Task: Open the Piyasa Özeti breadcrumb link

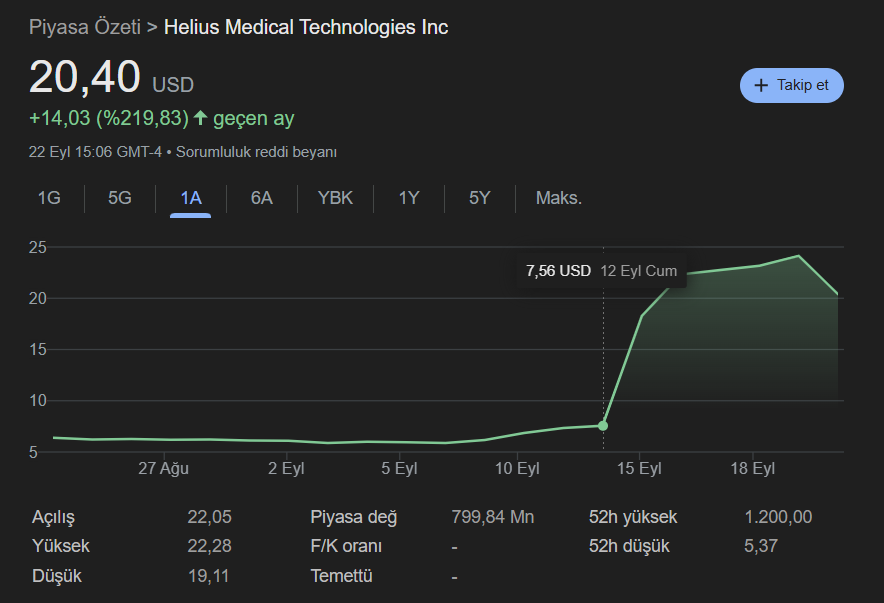Action: 85,27
